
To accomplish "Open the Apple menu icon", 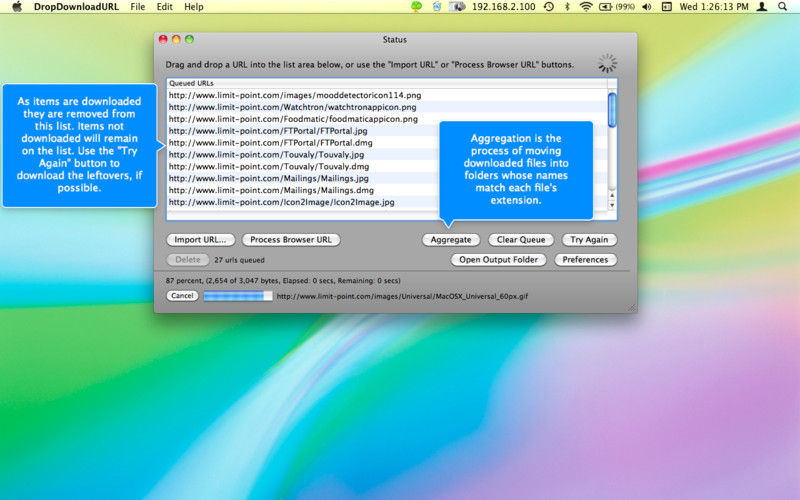I will (x=17, y=7).
